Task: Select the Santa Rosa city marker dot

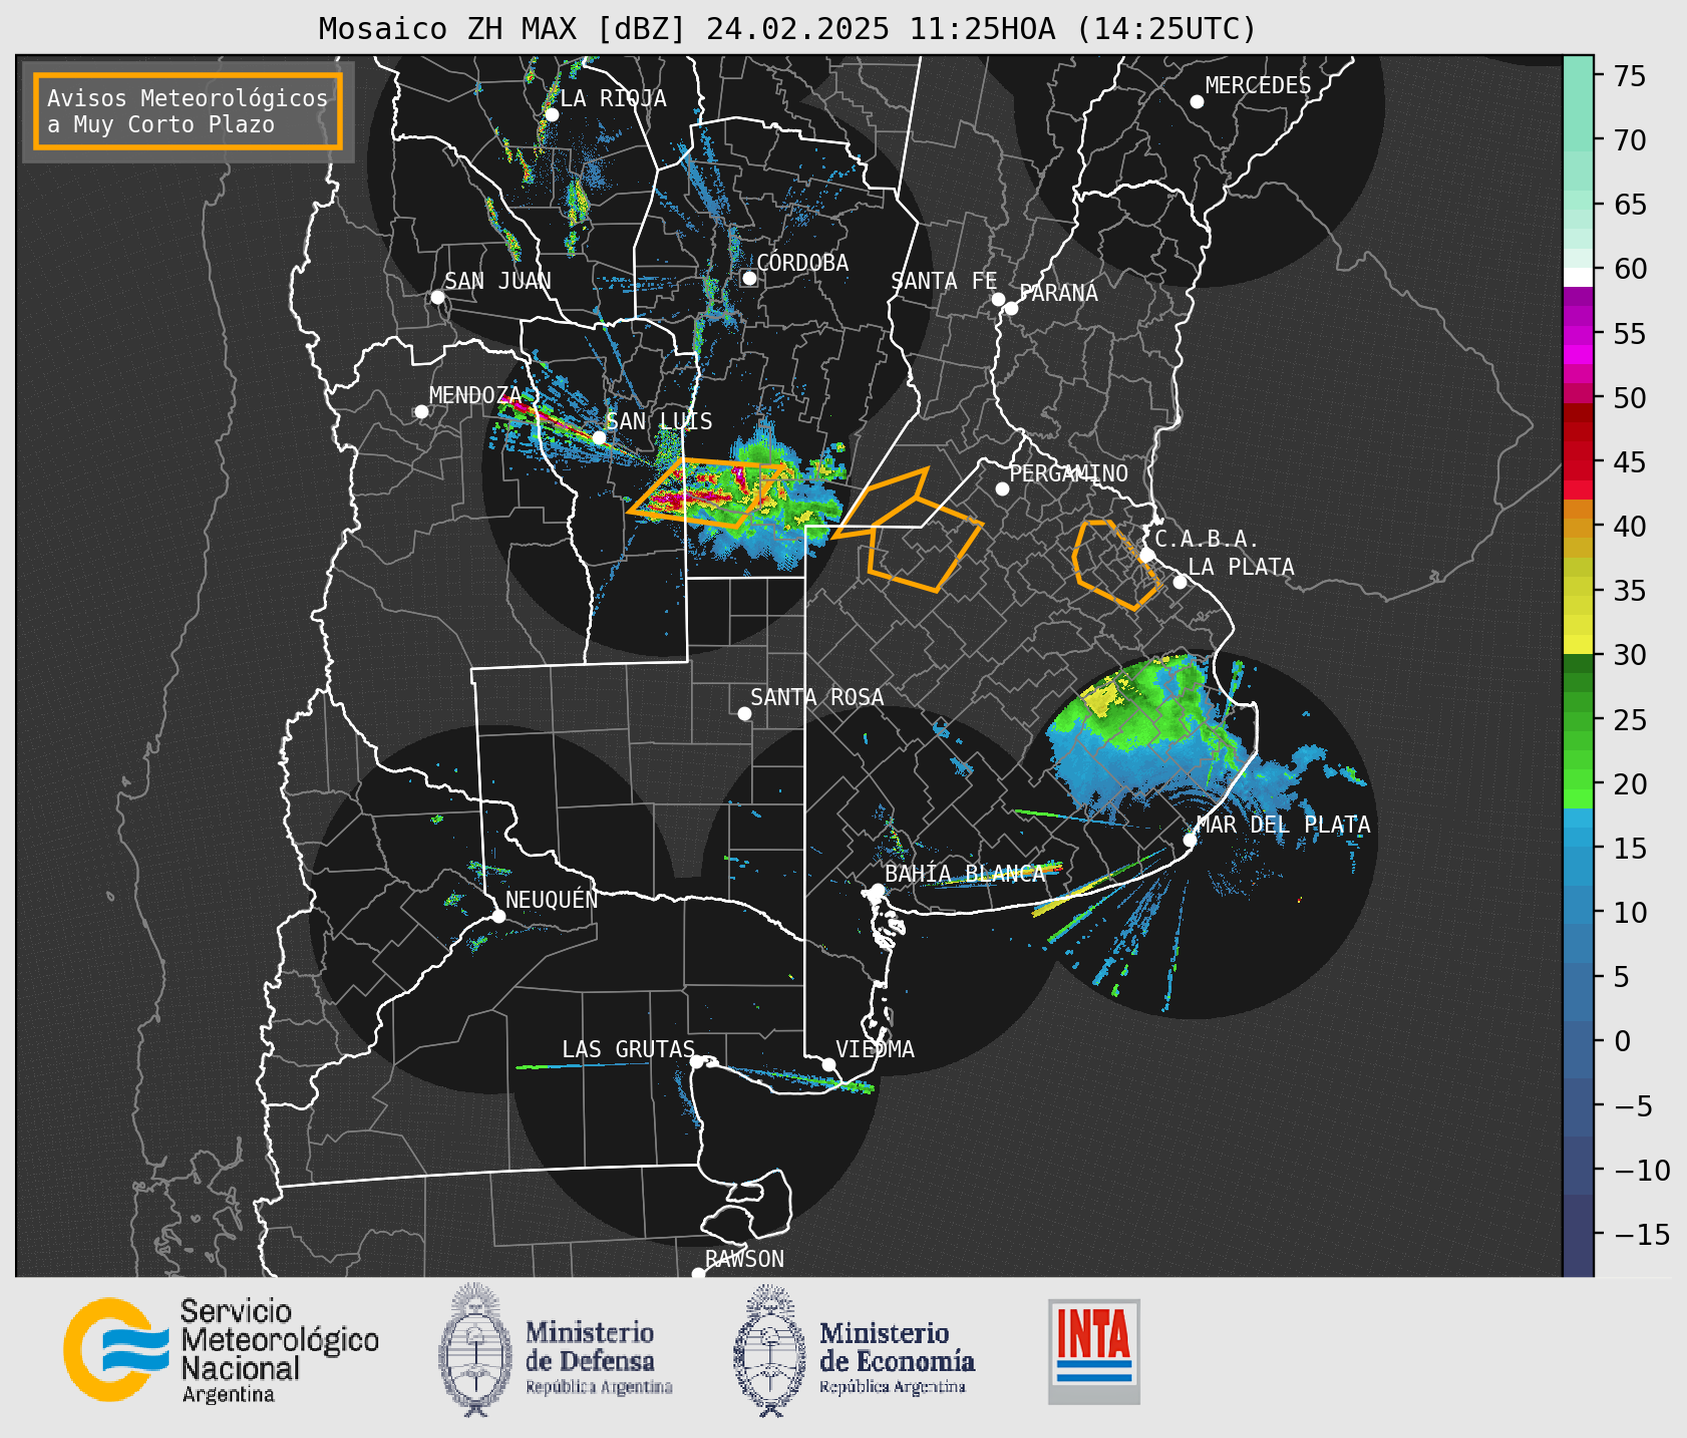Action: tap(744, 713)
